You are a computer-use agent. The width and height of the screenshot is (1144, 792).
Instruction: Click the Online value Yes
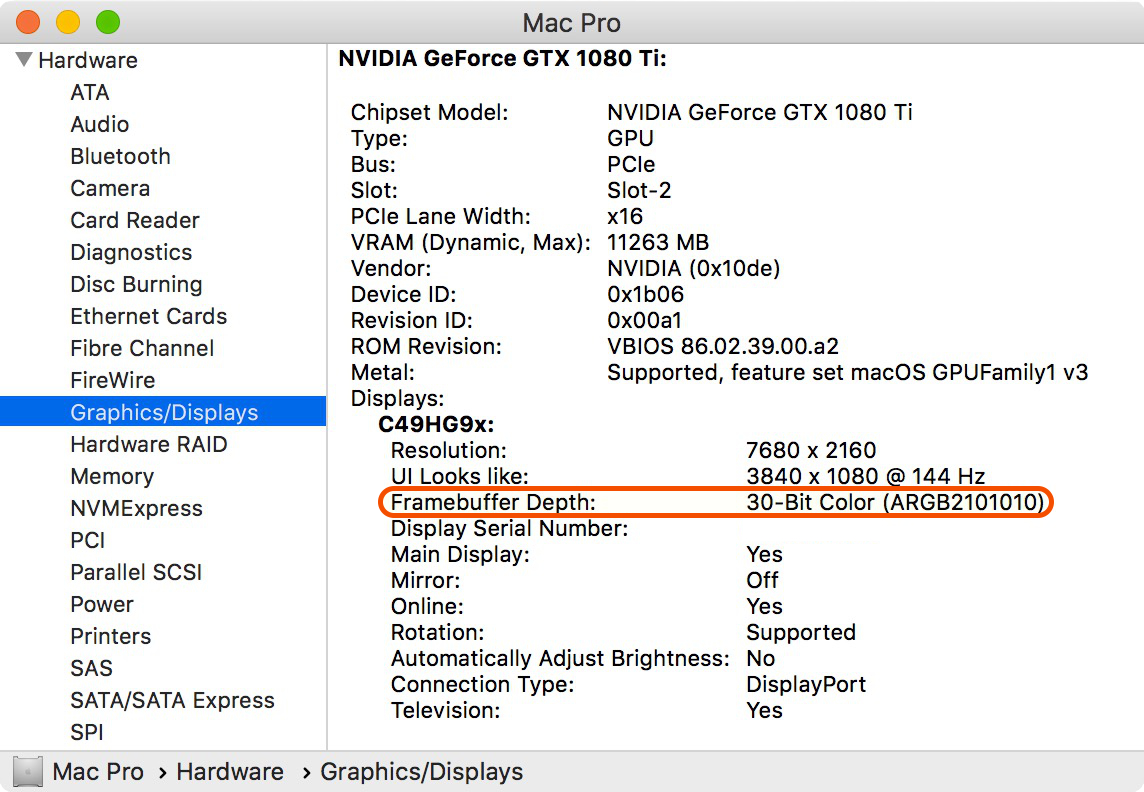point(765,607)
